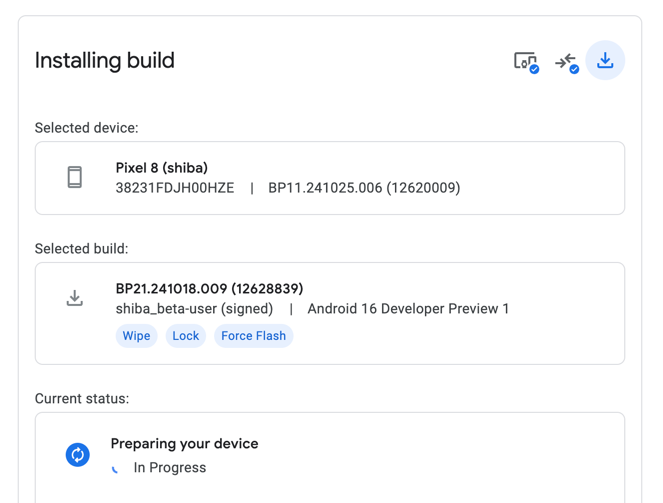The height and width of the screenshot is (503, 663).
Task: Click the BP21.241018.009 build title
Action: click(209, 288)
